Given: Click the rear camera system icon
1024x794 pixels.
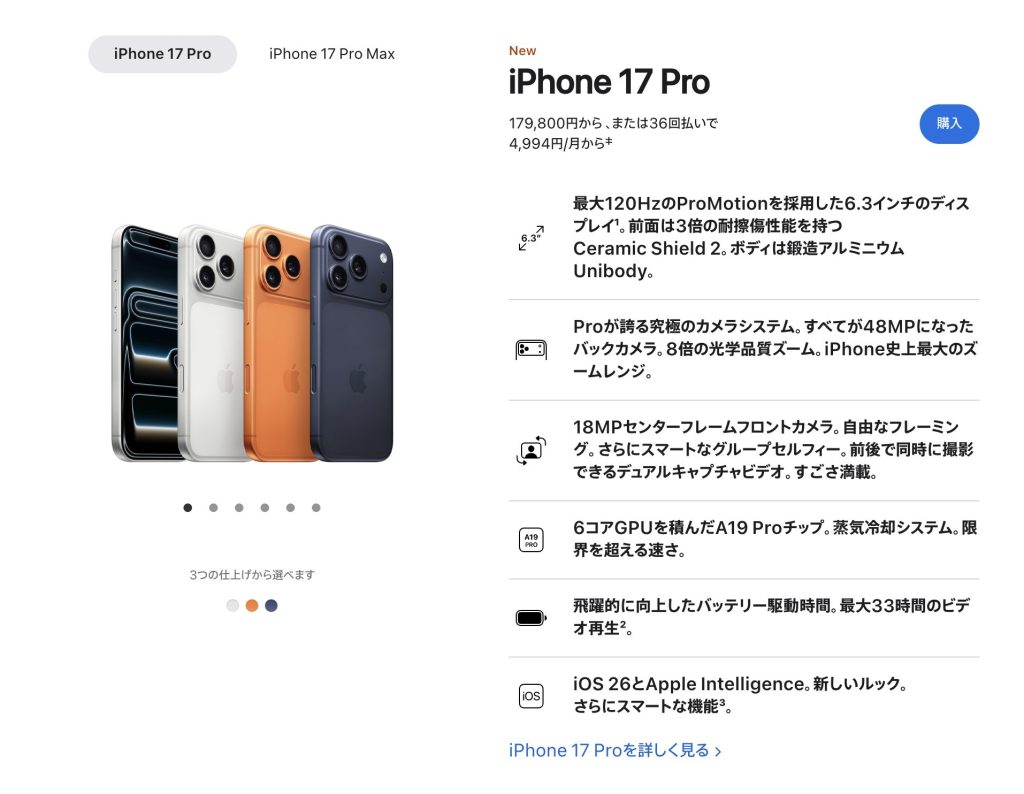Looking at the screenshot, I should [531, 349].
